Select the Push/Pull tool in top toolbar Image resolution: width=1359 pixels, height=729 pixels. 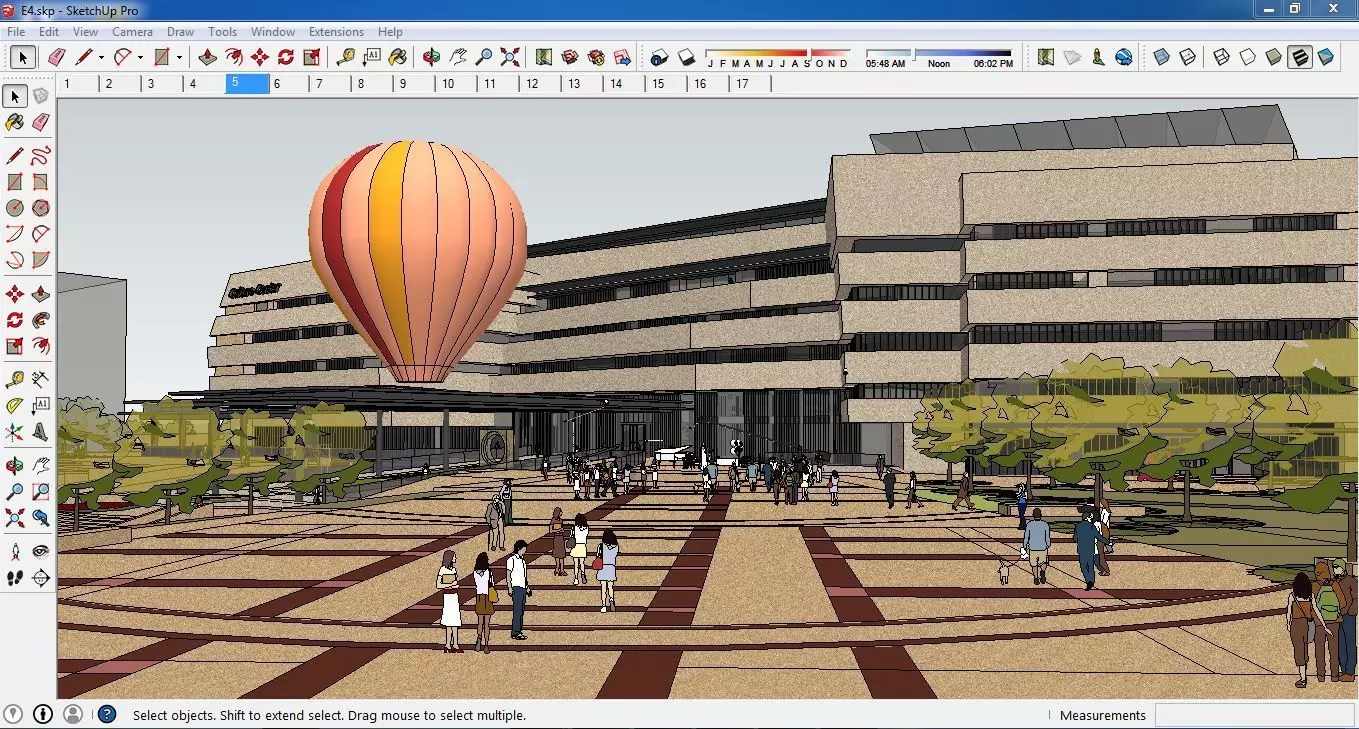coord(208,57)
